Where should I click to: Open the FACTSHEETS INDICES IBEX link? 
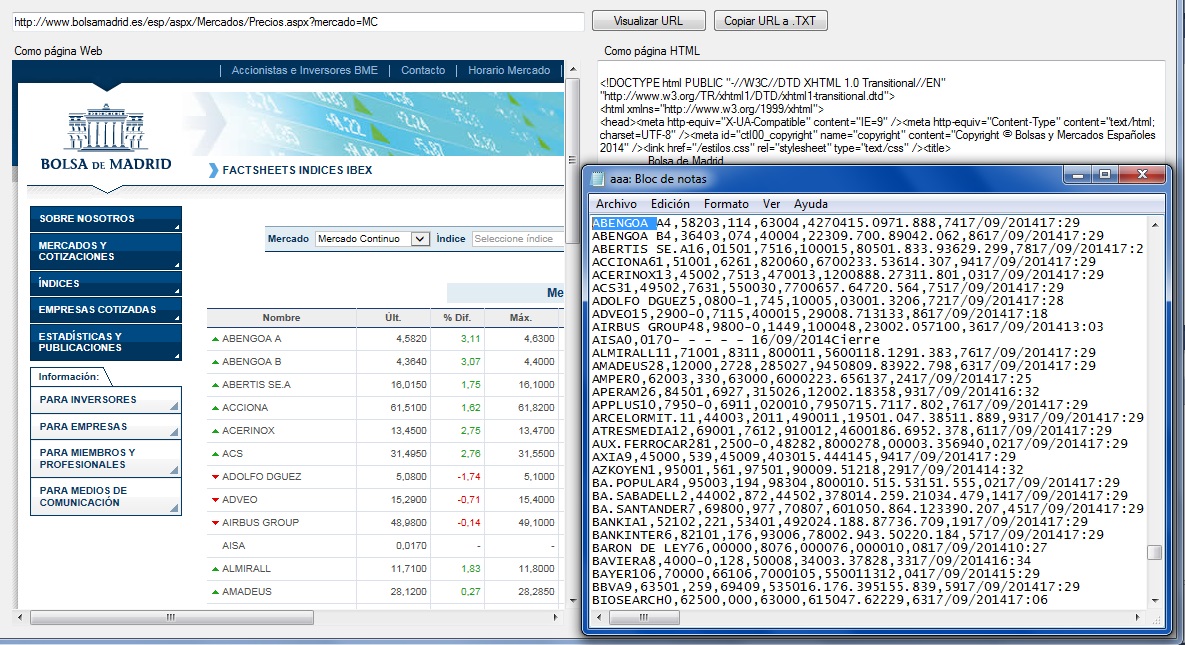pos(297,170)
